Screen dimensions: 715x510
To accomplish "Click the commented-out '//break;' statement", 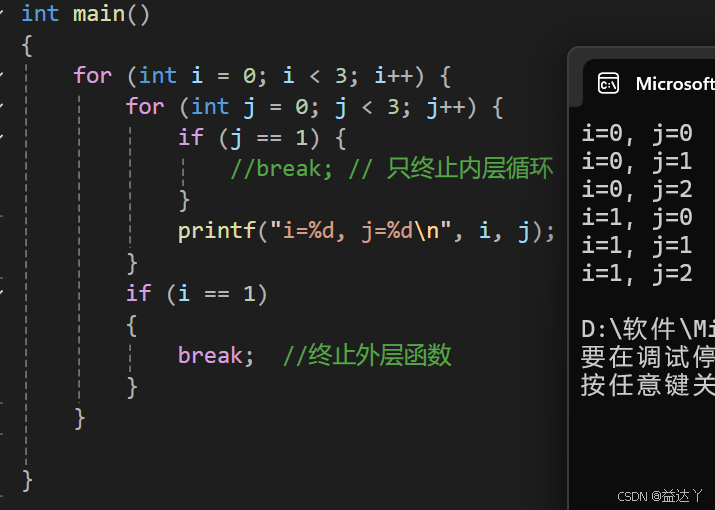I will pos(281,168).
